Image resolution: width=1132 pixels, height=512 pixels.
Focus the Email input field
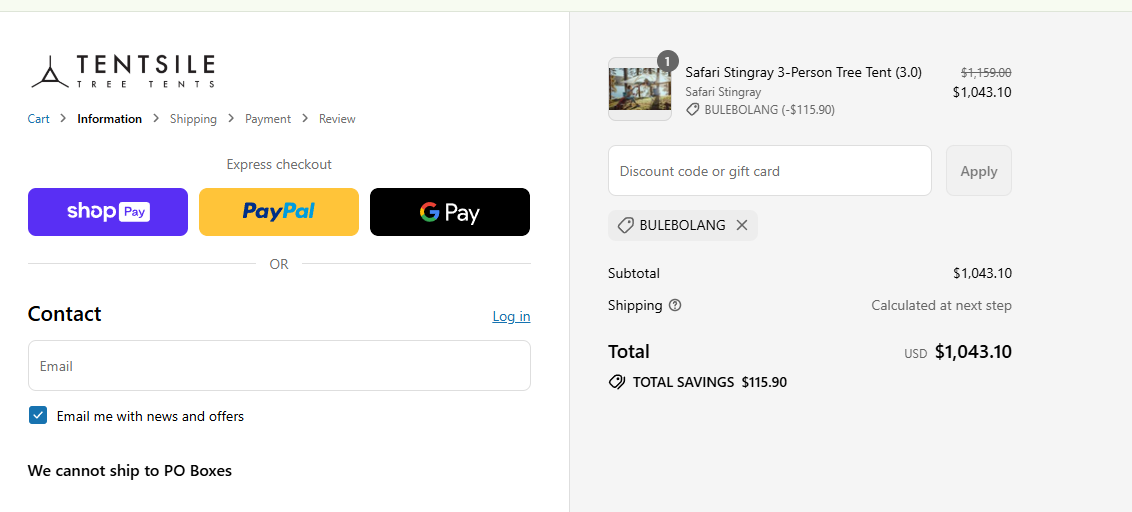279,365
